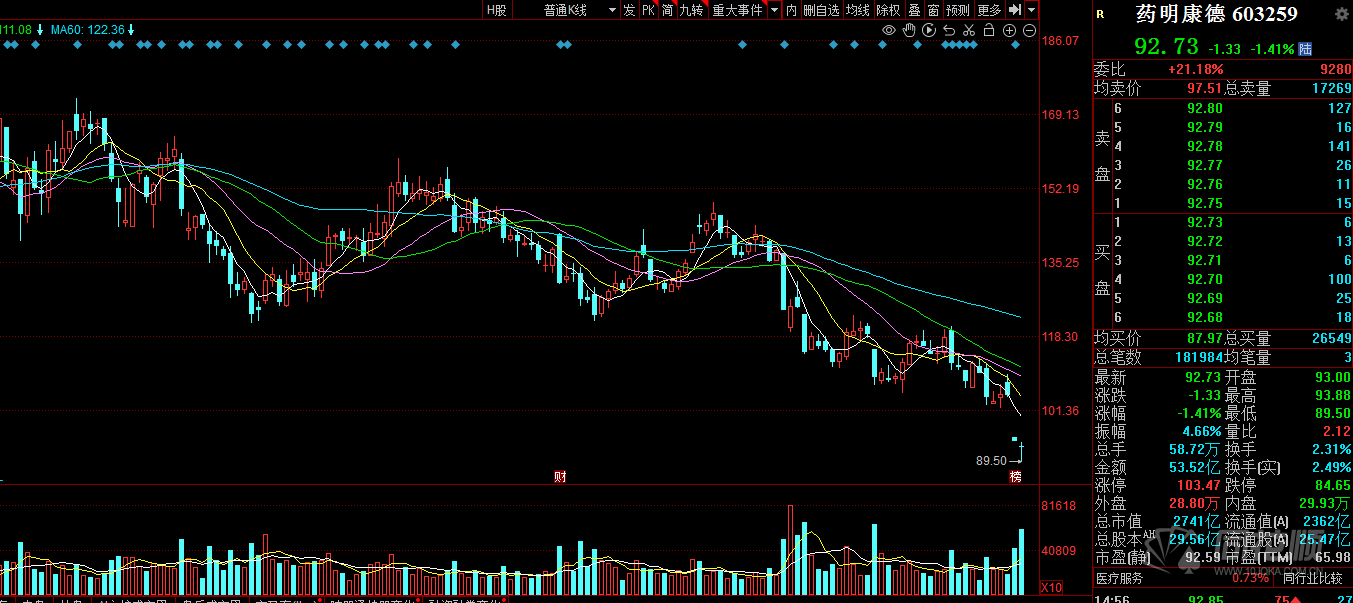Click the 发 toolbar button
Image resolution: width=1353 pixels, height=603 pixels.
629,10
